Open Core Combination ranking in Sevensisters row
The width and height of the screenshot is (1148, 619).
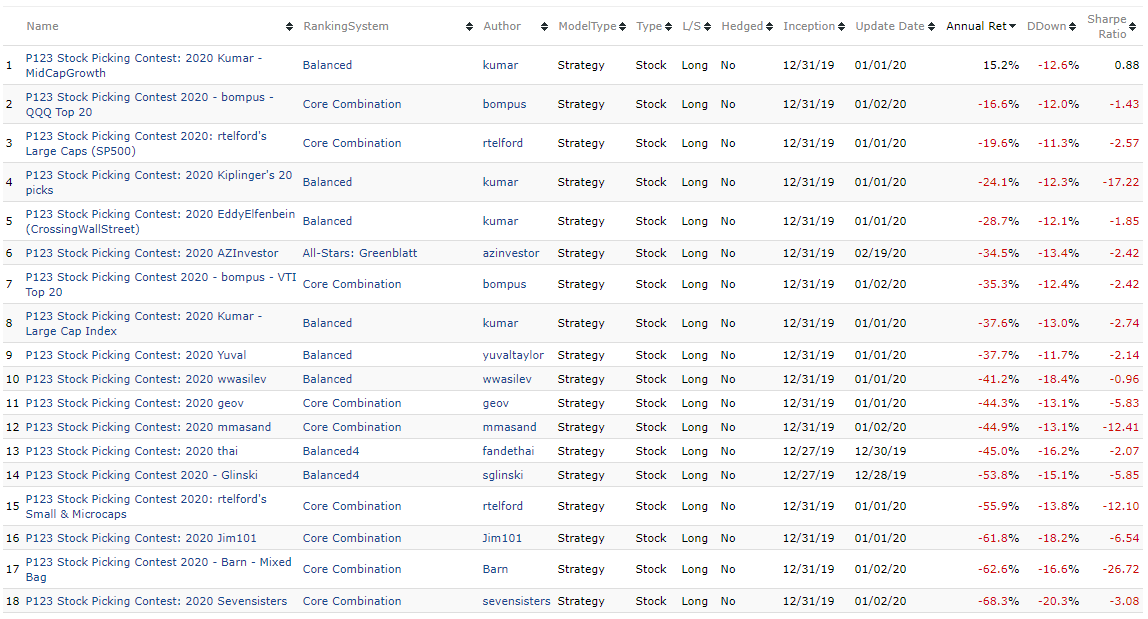click(x=351, y=601)
